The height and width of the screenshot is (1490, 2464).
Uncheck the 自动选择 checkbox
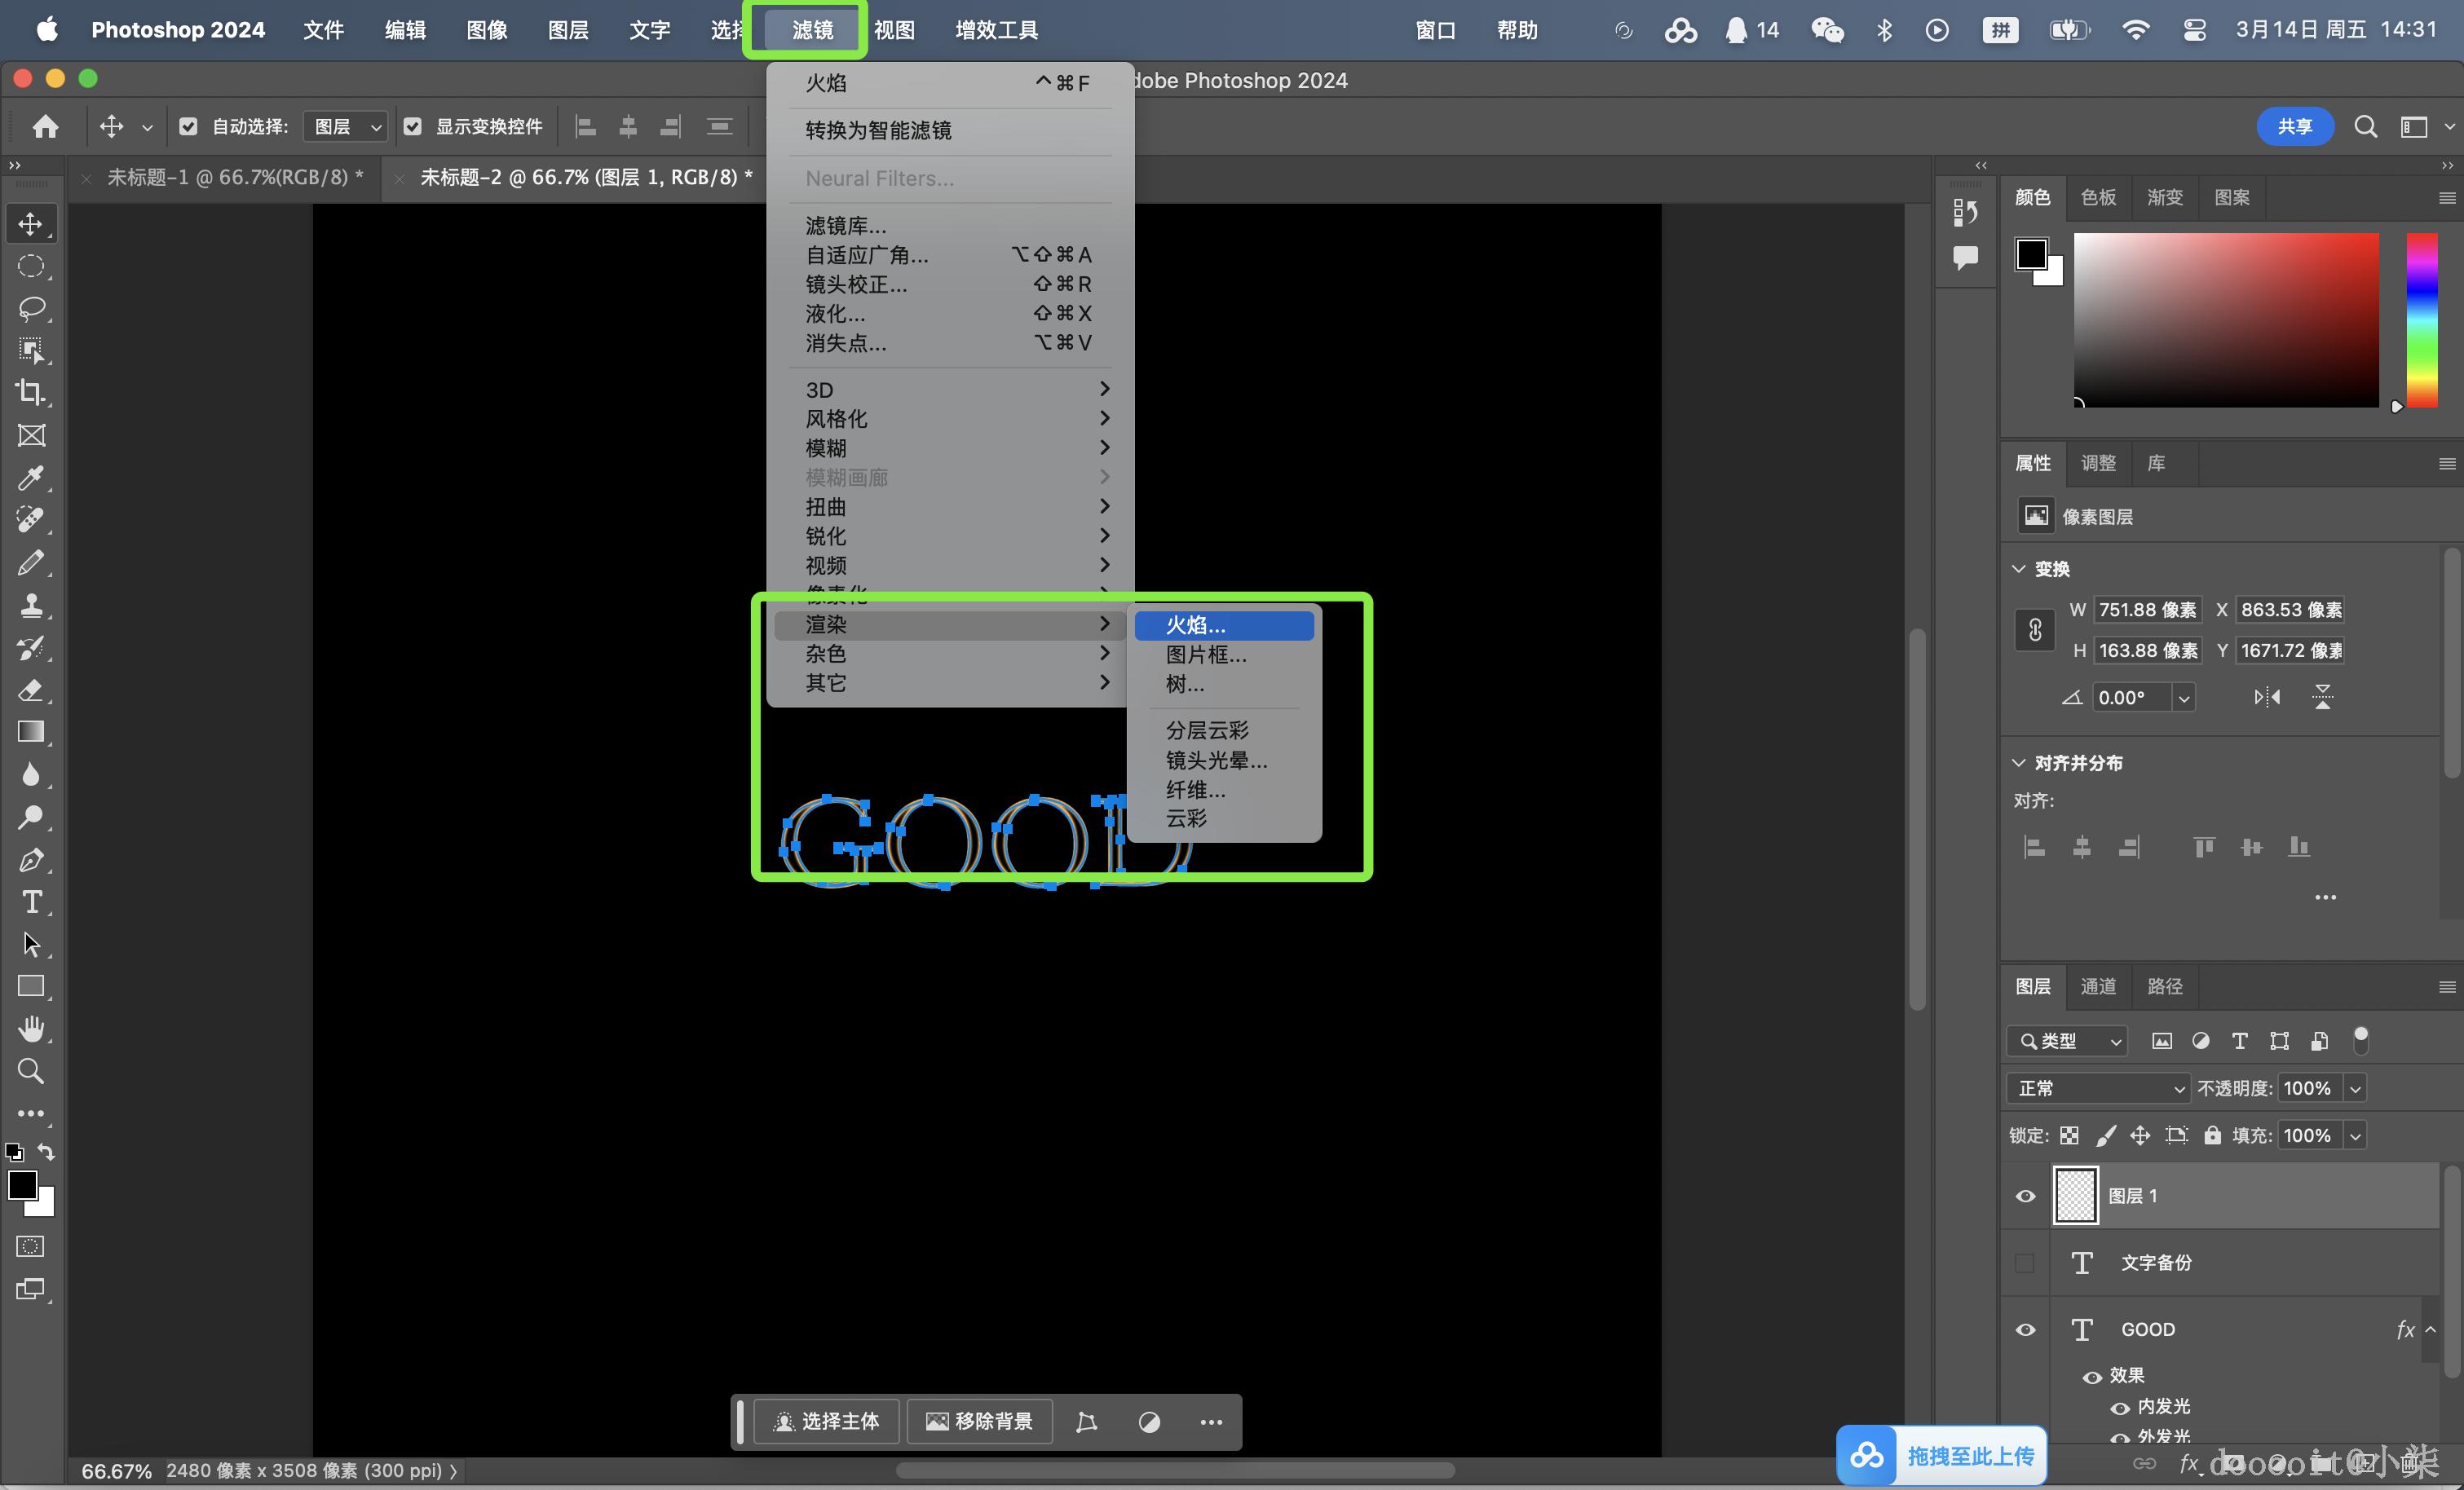pyautogui.click(x=188, y=126)
